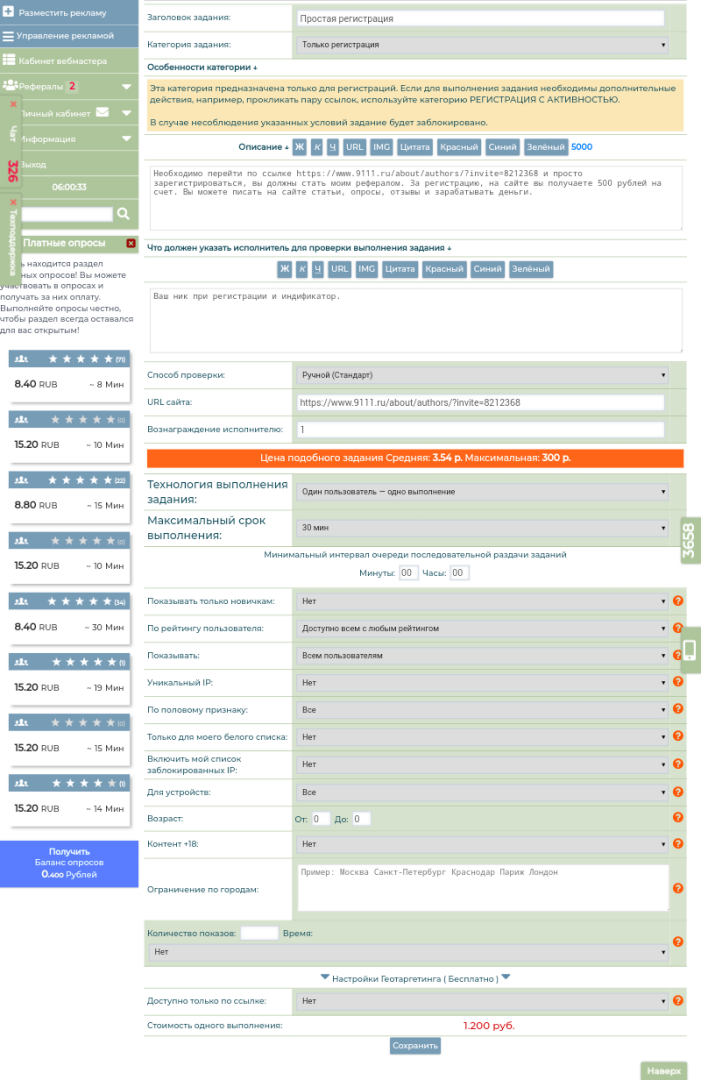Open Способ проверки dropdown
This screenshot has width=701, height=1080.
tap(482, 375)
